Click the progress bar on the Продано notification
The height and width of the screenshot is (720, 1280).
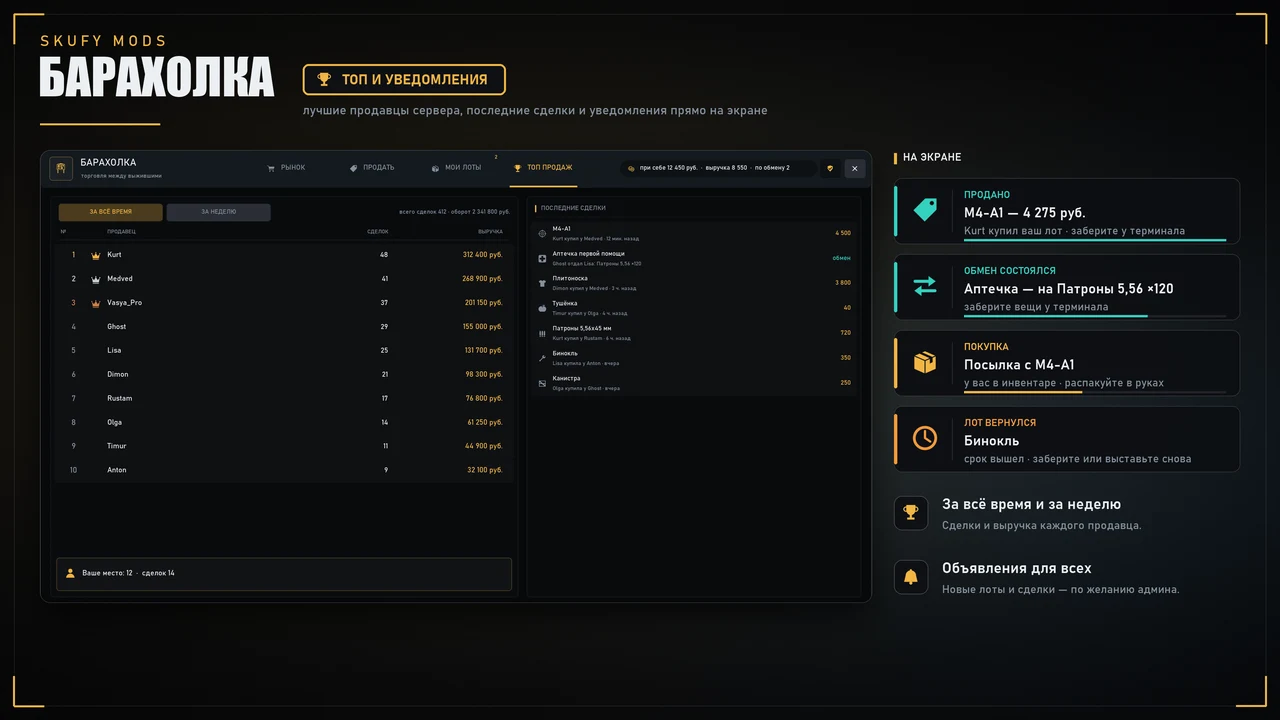click(1095, 240)
